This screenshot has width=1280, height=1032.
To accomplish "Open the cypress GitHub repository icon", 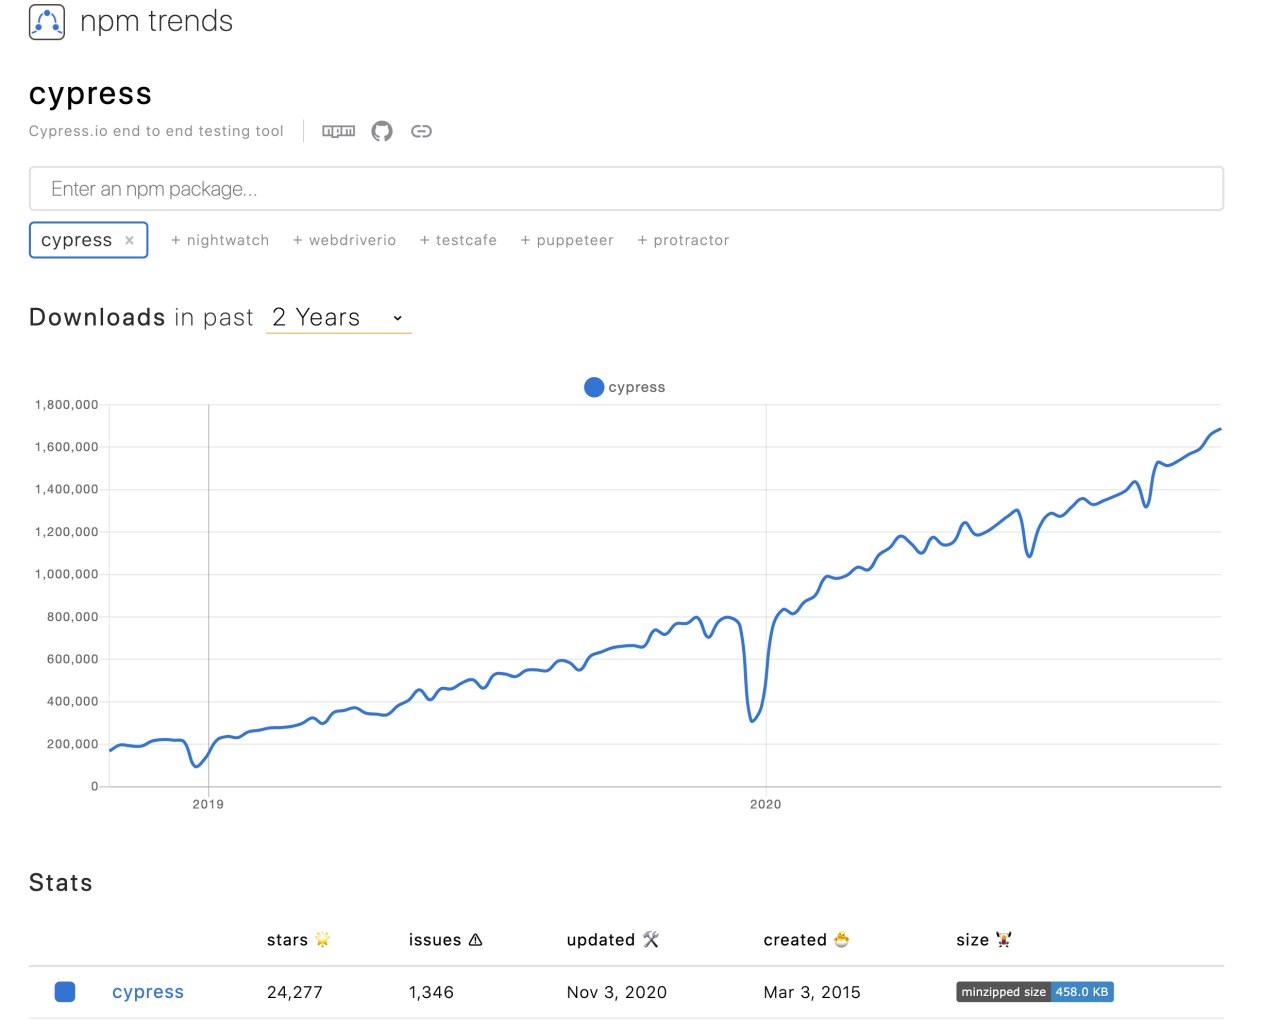I will tap(382, 131).
